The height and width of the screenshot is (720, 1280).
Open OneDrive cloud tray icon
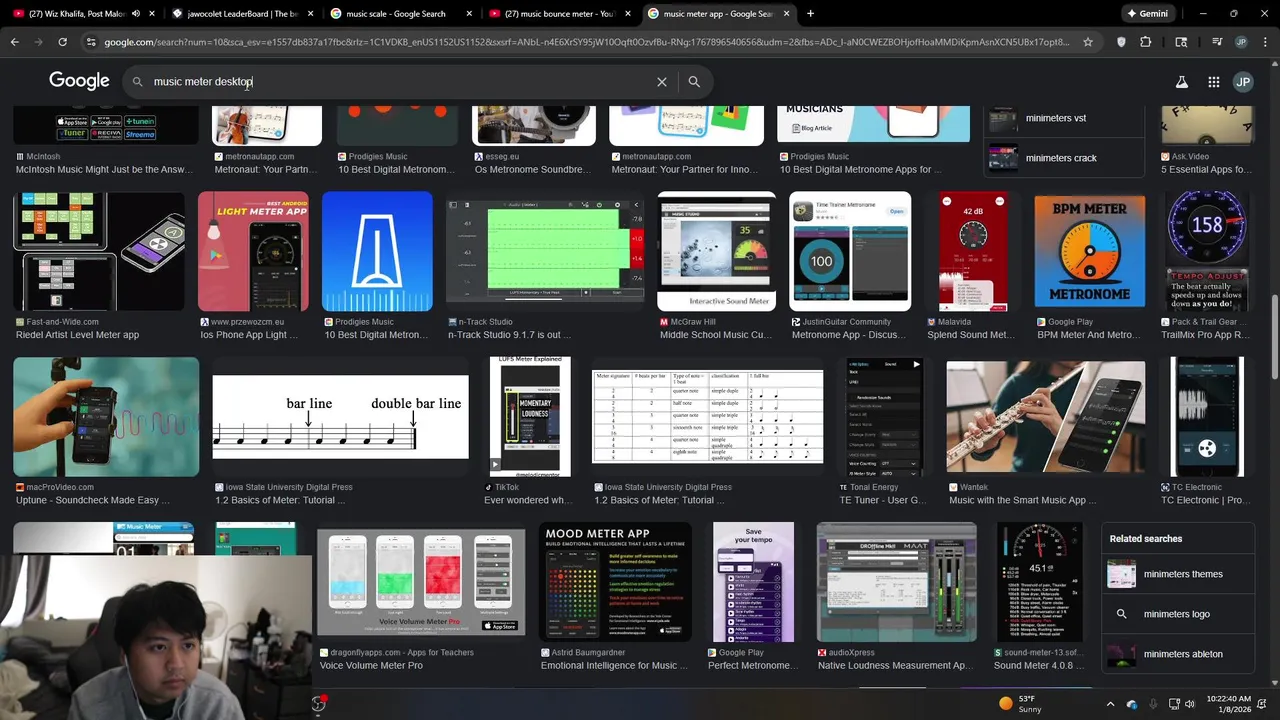click(x=1132, y=704)
